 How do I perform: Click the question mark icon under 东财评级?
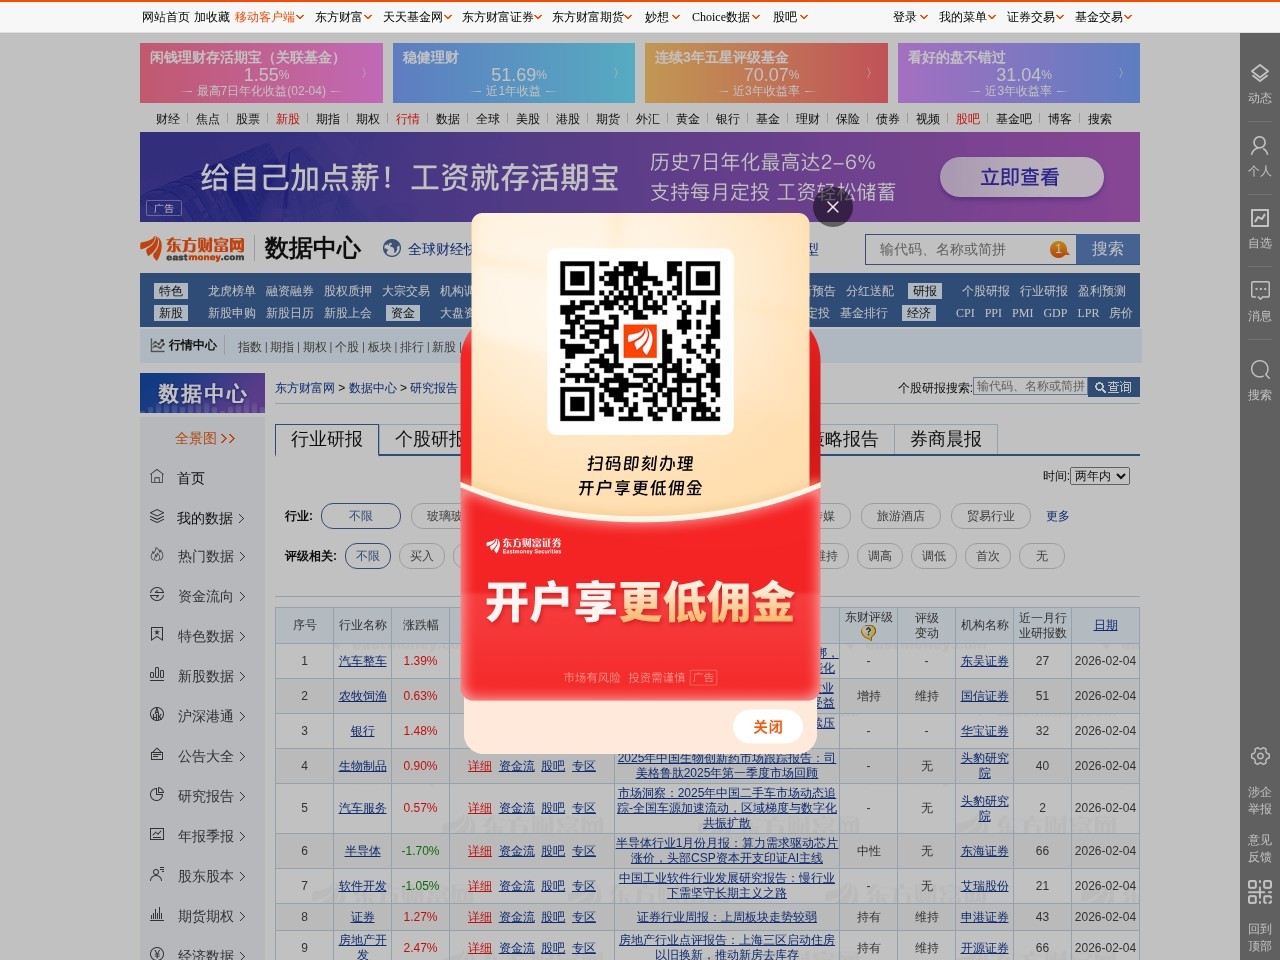(x=868, y=632)
